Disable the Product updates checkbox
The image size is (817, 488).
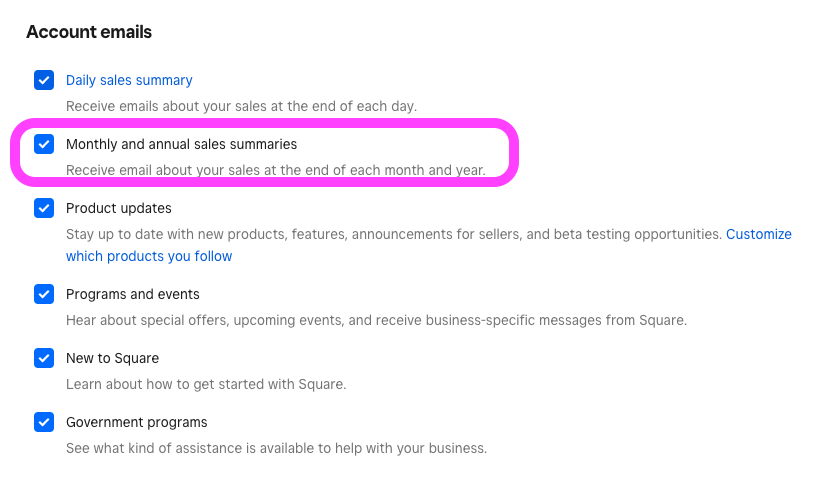44,208
